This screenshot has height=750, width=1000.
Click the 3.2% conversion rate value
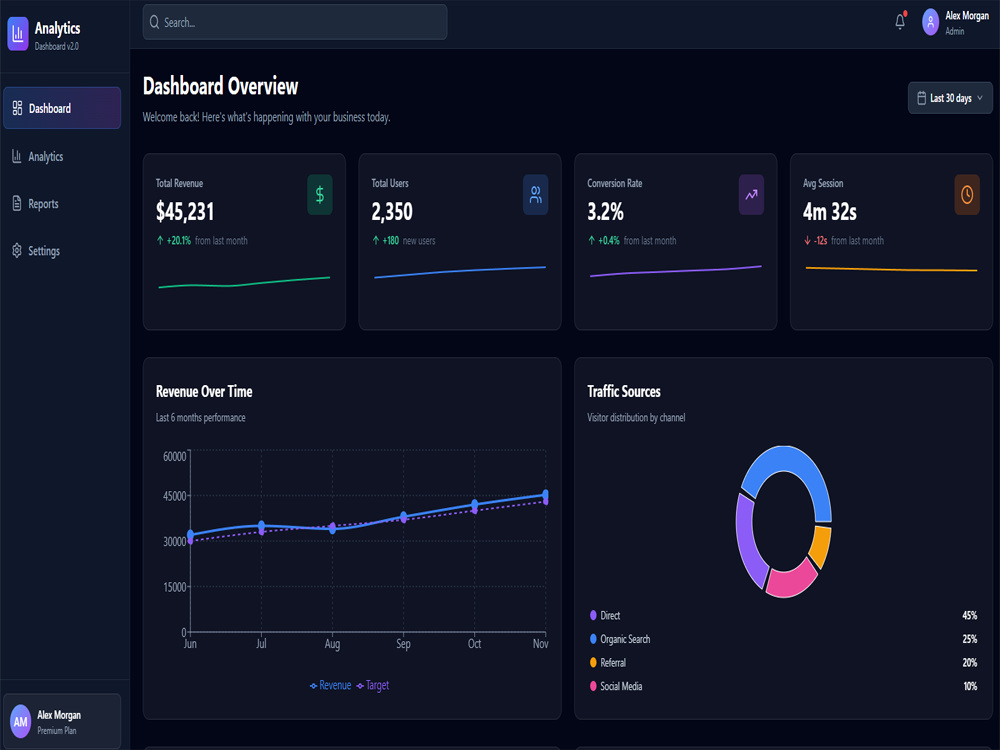[x=605, y=212]
